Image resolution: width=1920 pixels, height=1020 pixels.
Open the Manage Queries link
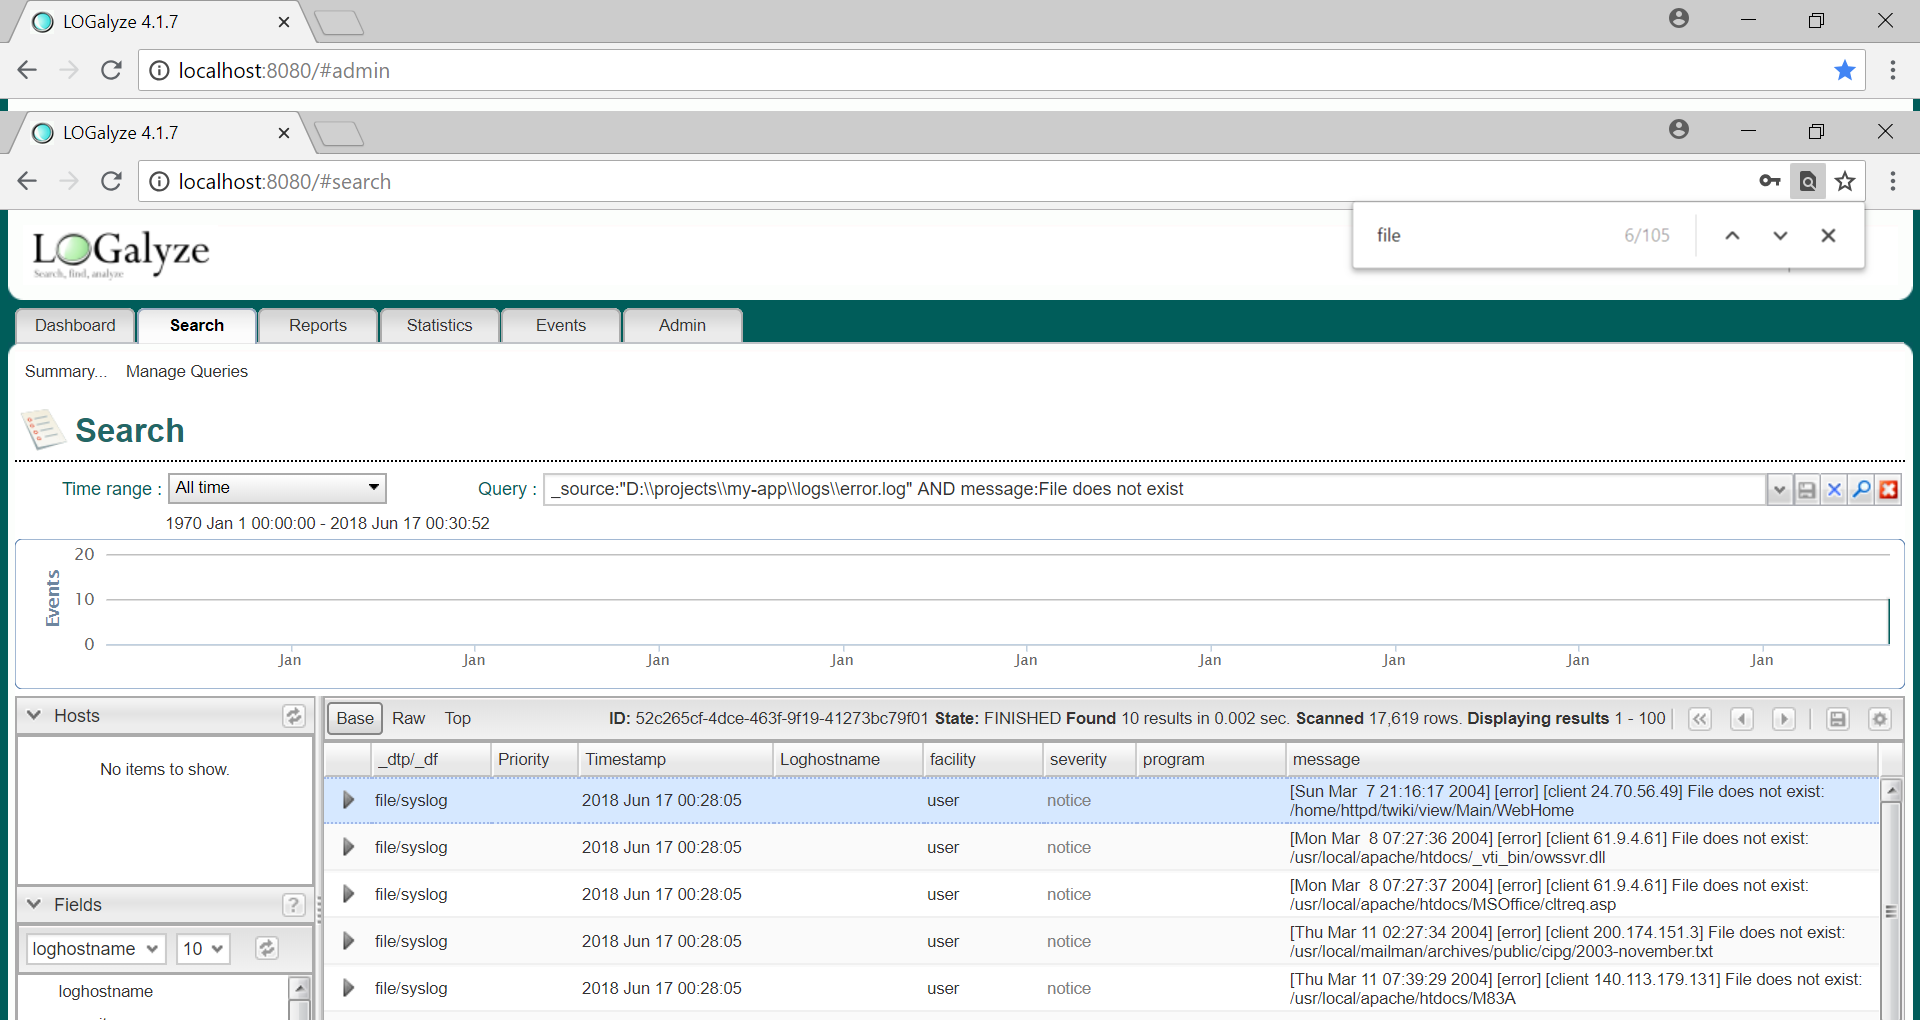(187, 371)
